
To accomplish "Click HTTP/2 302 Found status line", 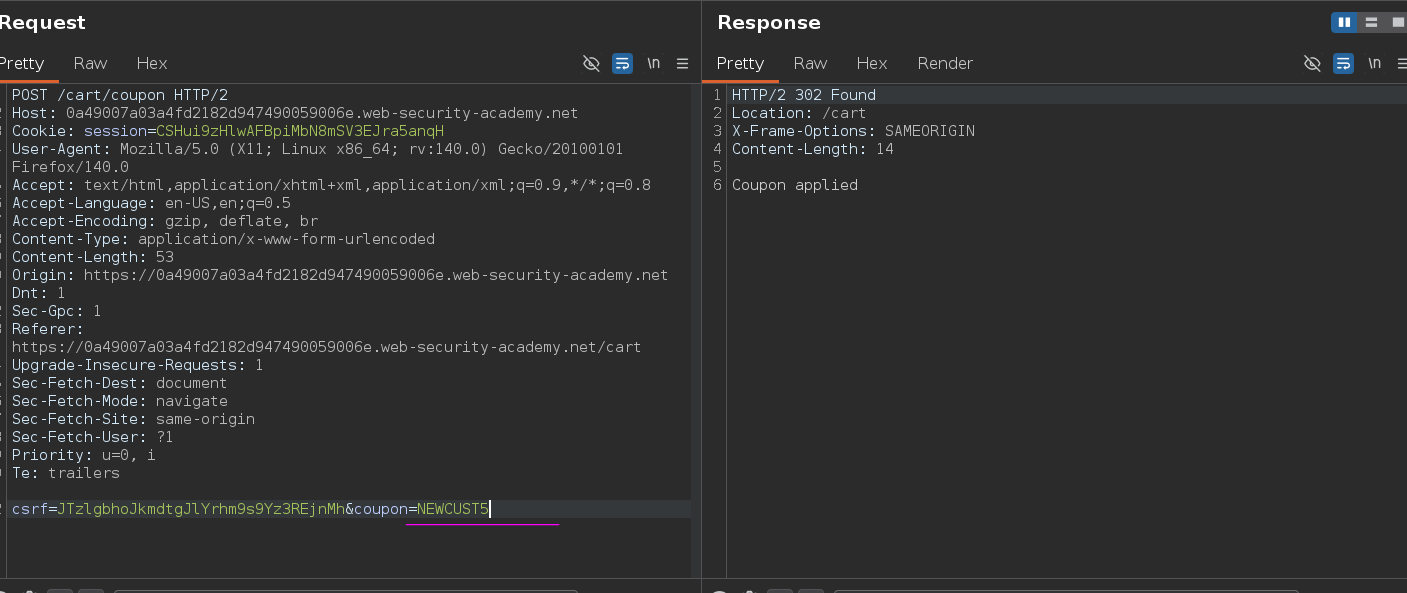I will click(x=804, y=95).
